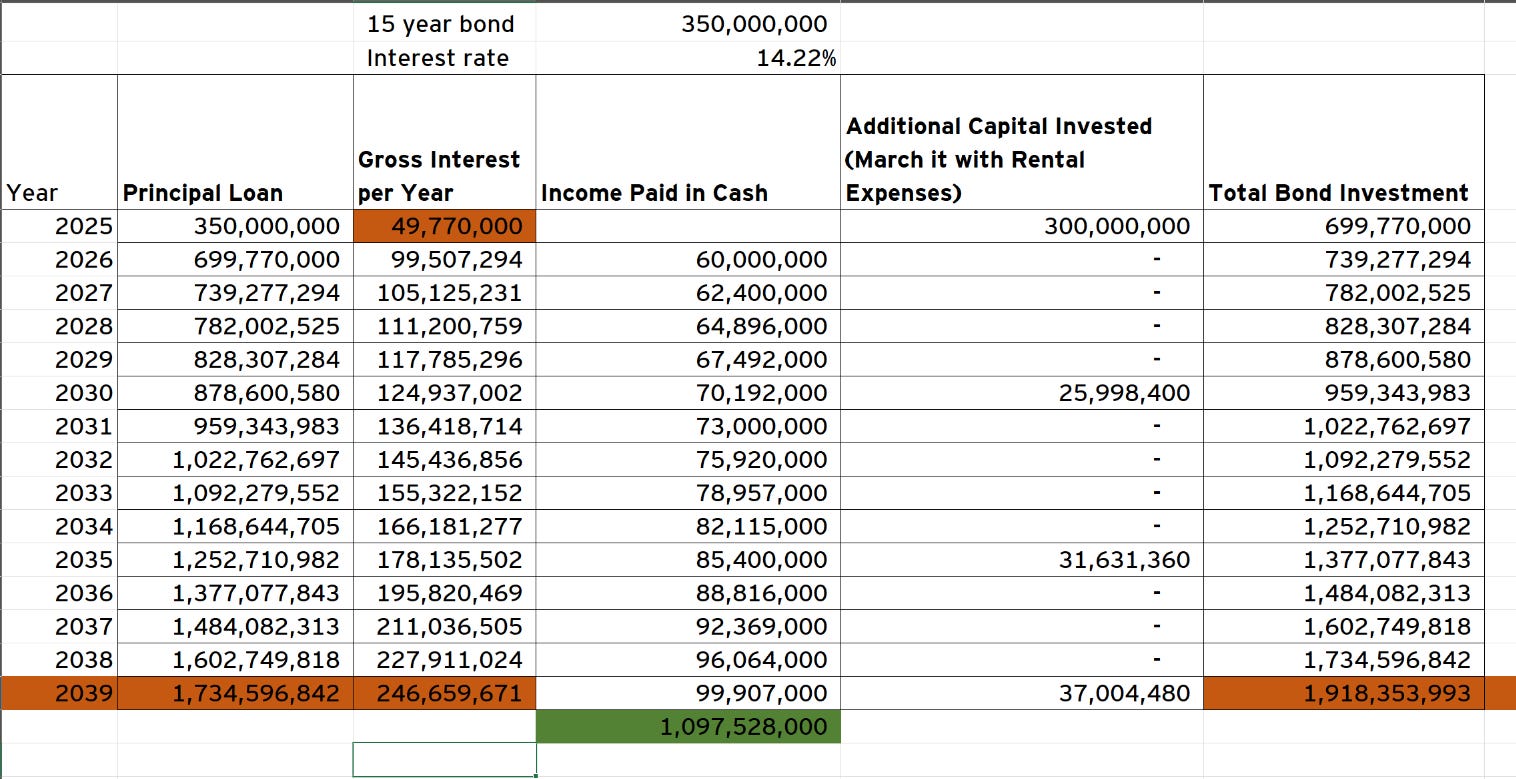Select gross interest 124,937,002
The height and width of the screenshot is (779, 1516).
click(x=444, y=393)
